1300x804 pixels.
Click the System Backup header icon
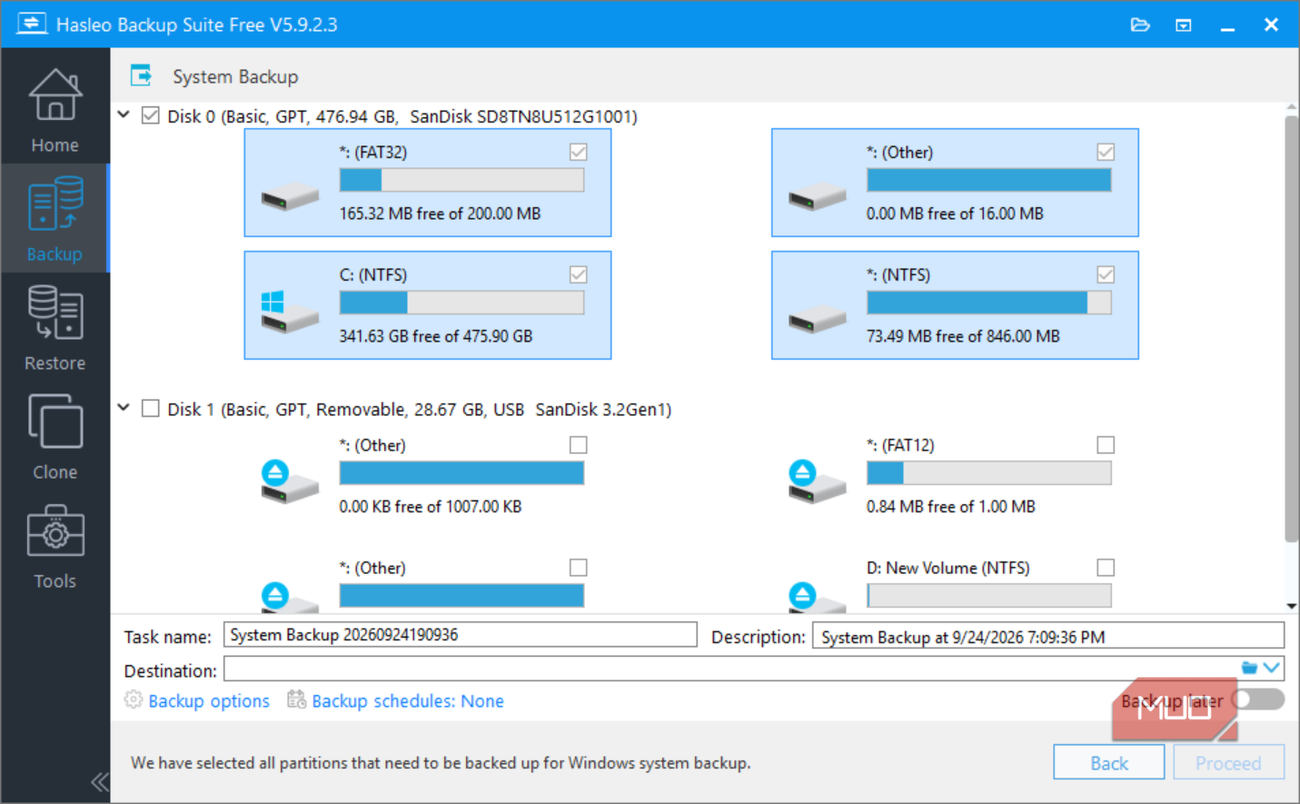coord(141,76)
